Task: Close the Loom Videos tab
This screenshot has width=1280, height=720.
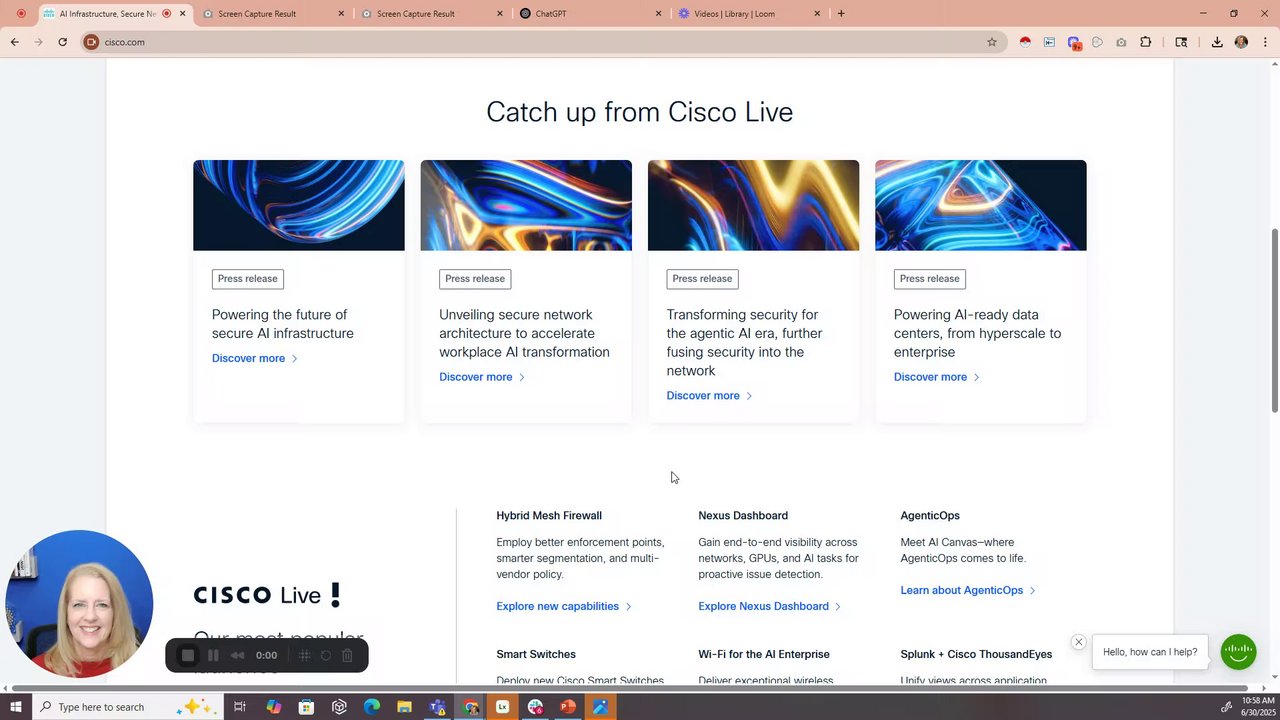Action: click(817, 14)
